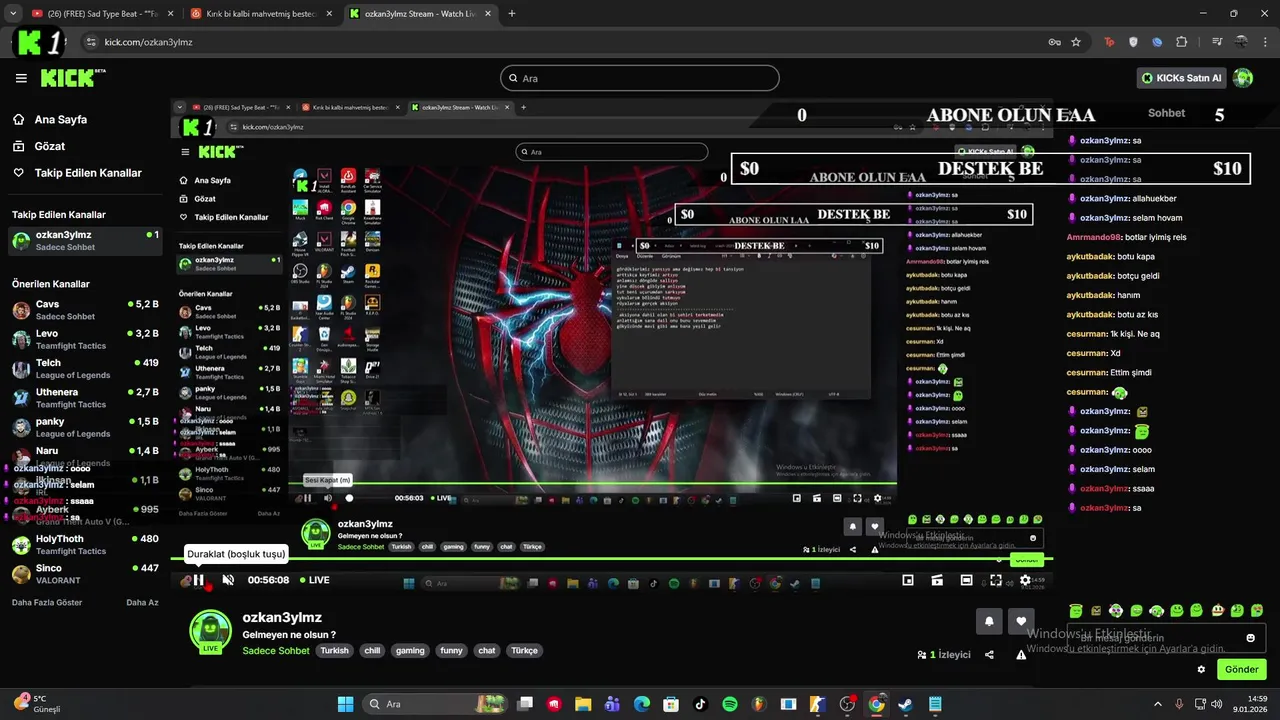Open Task View from the taskbar
This screenshot has height=720, width=1280.
point(525,704)
